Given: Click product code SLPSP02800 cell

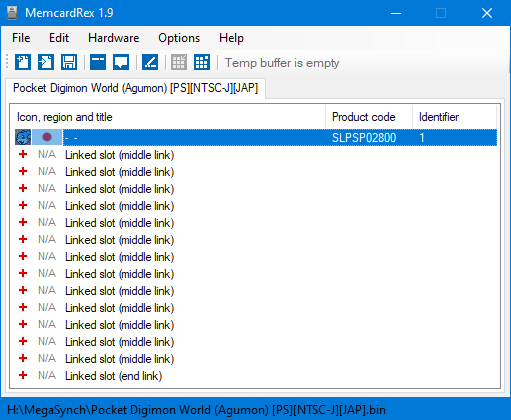Looking at the screenshot, I should [x=364, y=138].
